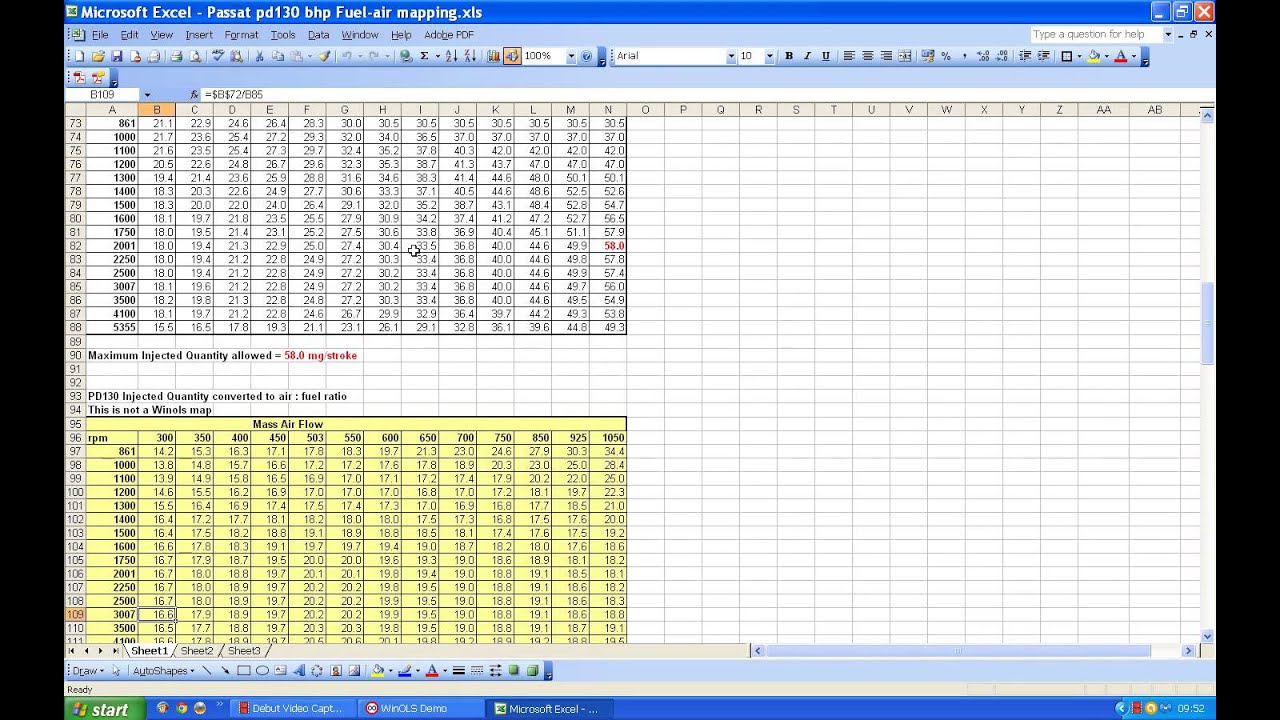Sort descending with the Z-A icon
Screen dimensions: 1280x720
coord(469,56)
